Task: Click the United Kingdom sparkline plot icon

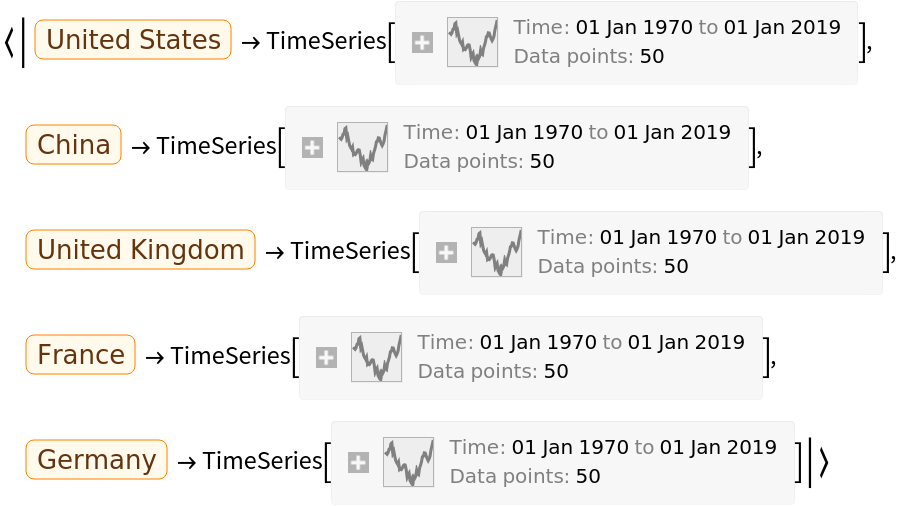Action: (496, 252)
